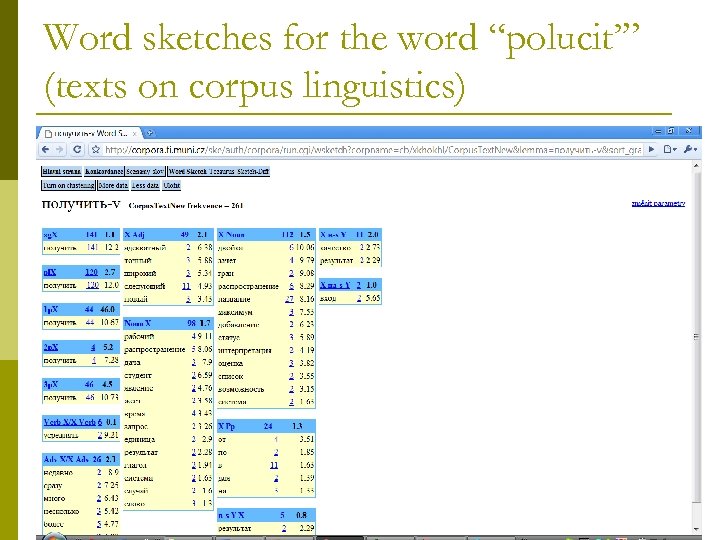Reload the page with the refresh icon
Viewport: 720px width, 540px height.
[x=77, y=149]
